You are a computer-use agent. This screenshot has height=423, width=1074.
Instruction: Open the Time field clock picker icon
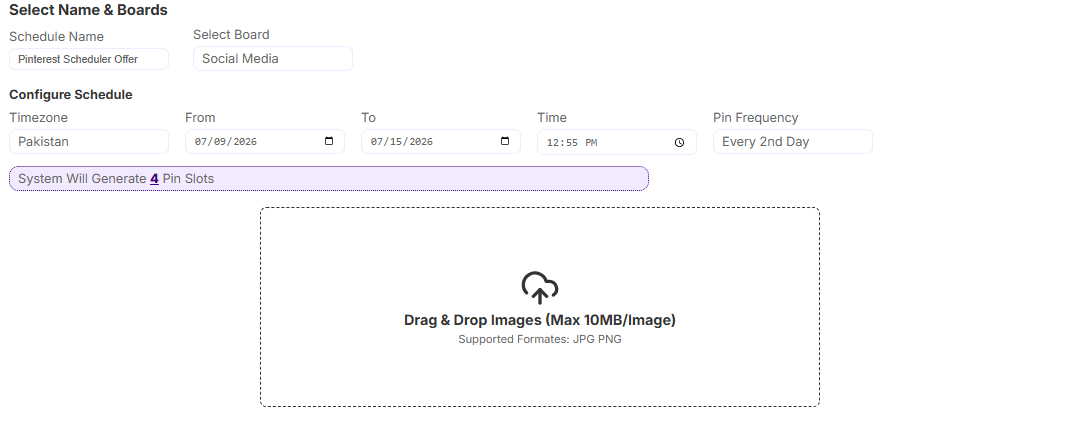point(679,142)
